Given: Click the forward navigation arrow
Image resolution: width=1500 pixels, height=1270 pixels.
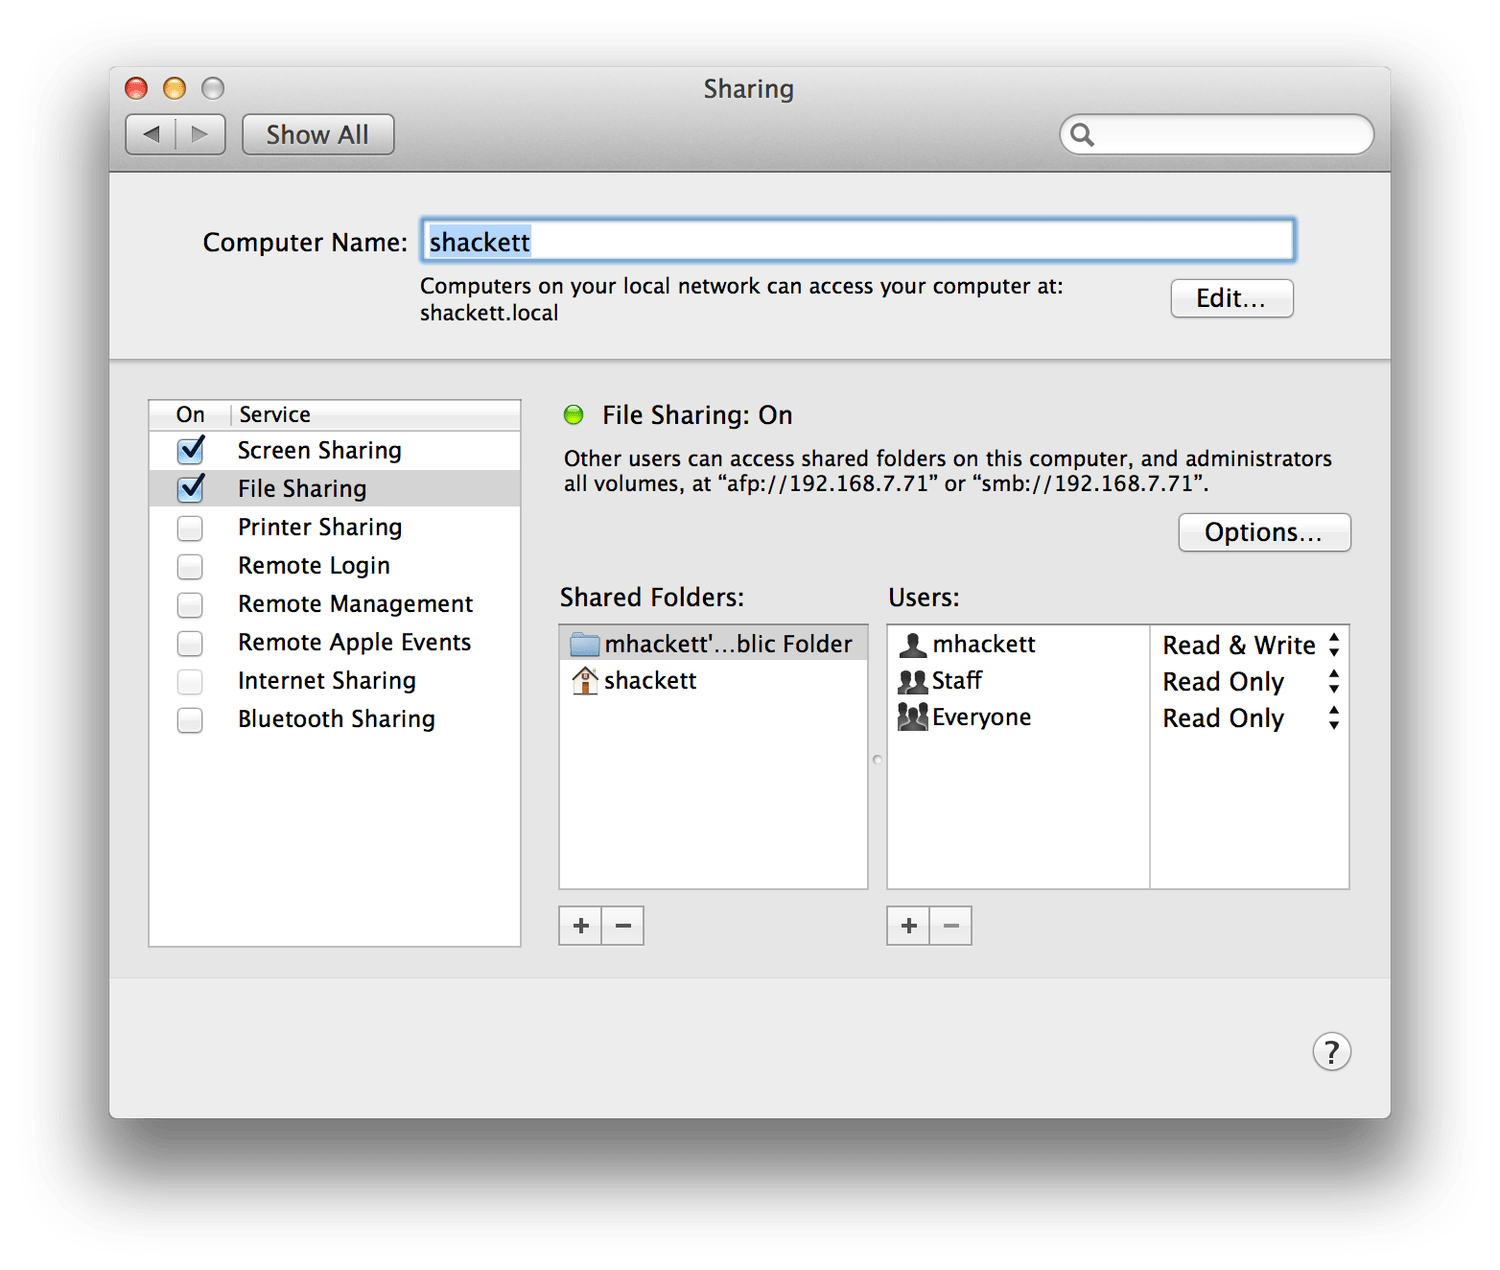Looking at the screenshot, I should (200, 134).
